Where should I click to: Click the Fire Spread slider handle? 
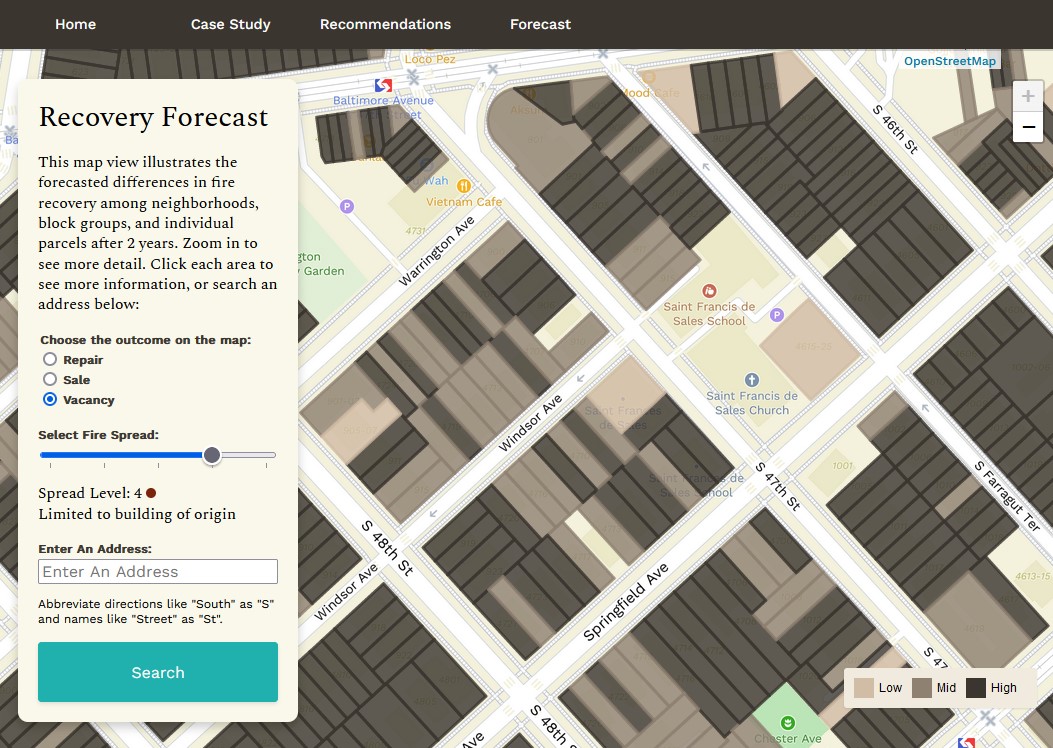point(212,455)
